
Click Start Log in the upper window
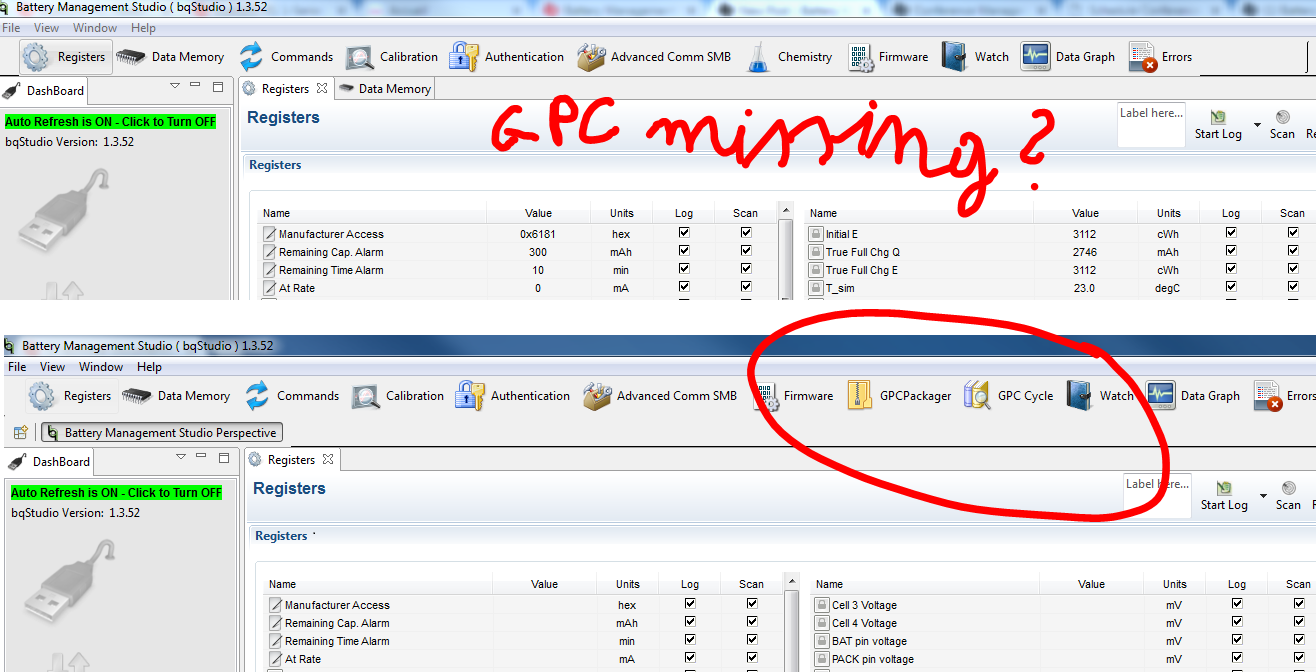coord(1218,125)
